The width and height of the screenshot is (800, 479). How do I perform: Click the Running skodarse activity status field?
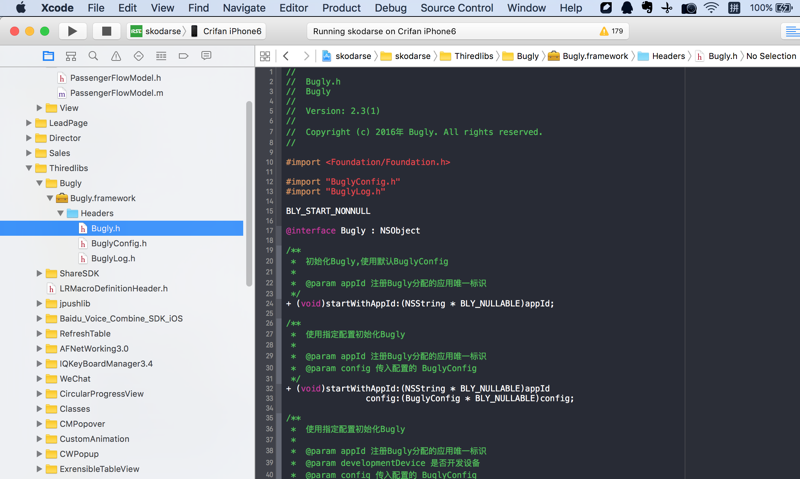click(x=468, y=31)
